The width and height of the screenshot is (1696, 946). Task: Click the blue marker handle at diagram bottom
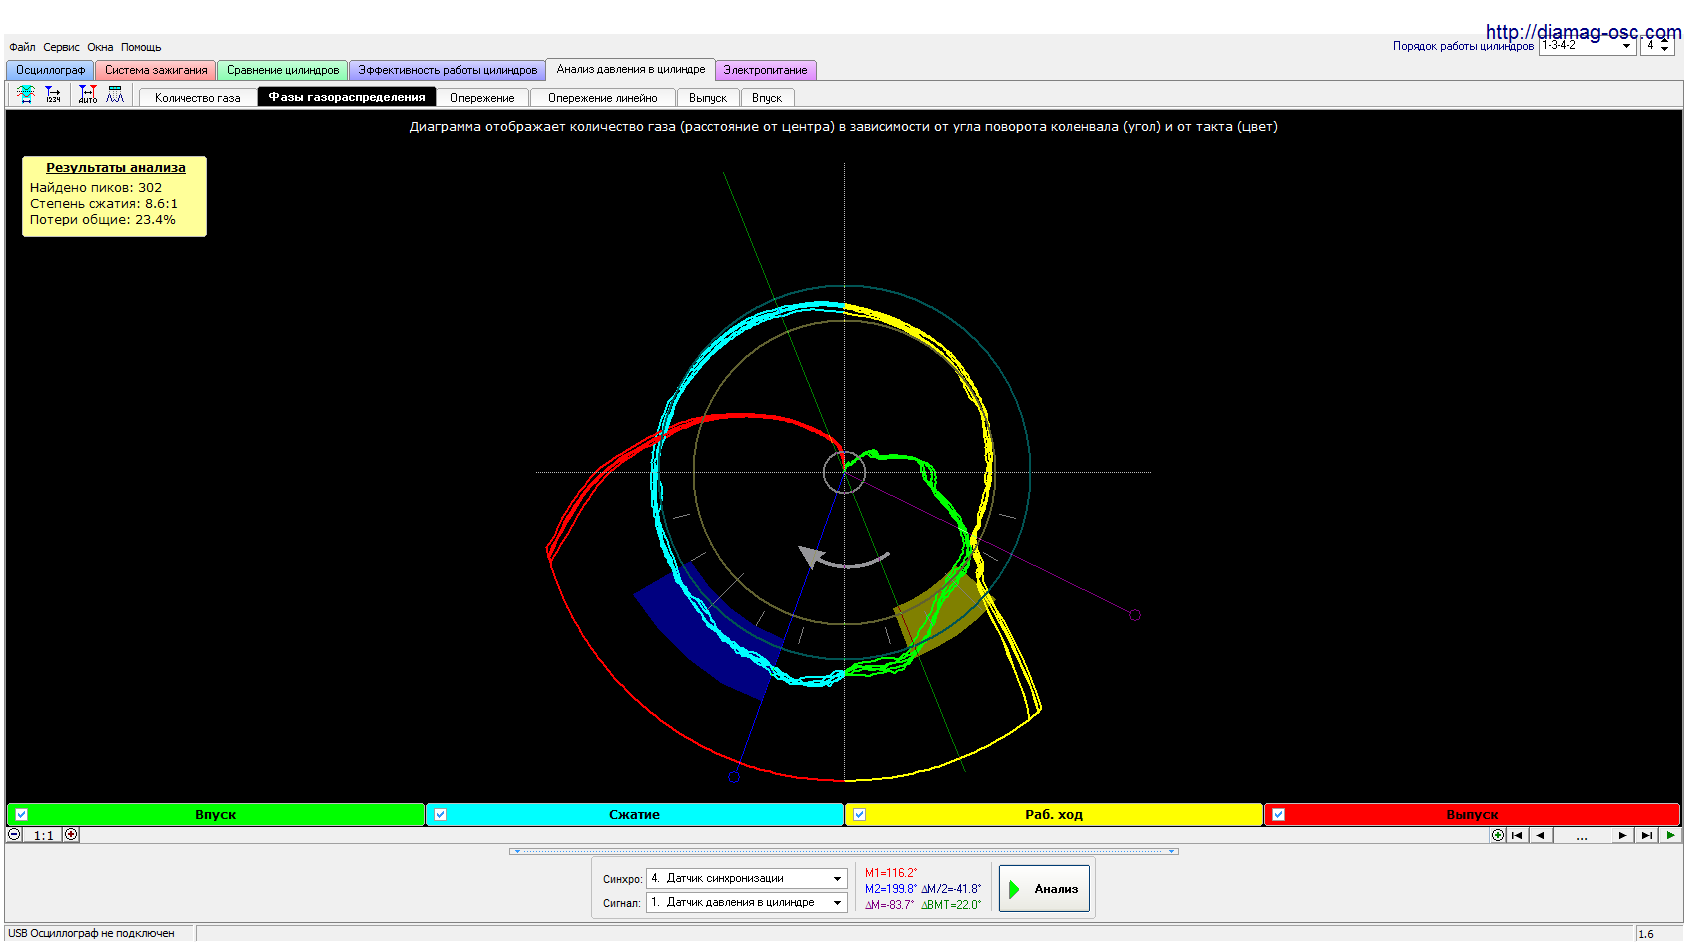[x=733, y=777]
